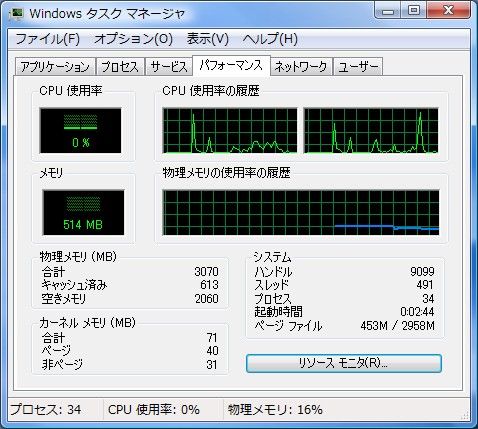Minimize the Task Manager window
The height and width of the screenshot is (429, 478).
click(x=388, y=10)
